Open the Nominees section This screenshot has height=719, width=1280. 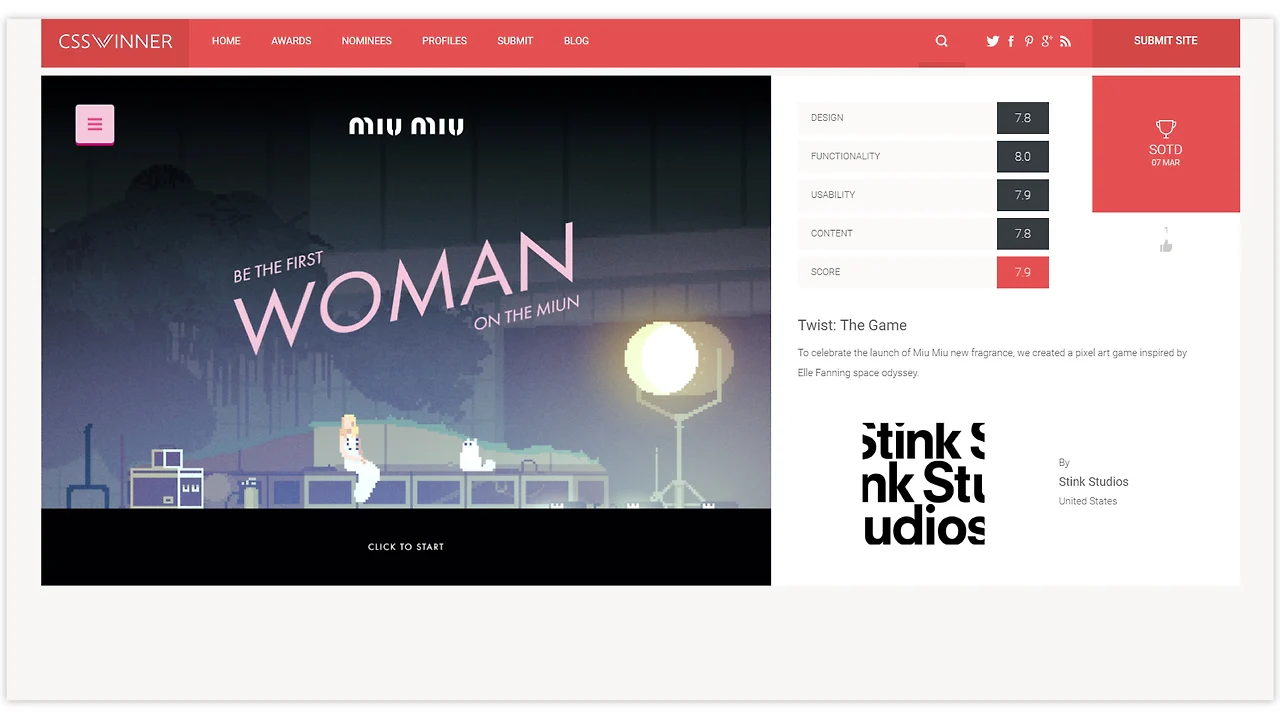[x=367, y=41]
